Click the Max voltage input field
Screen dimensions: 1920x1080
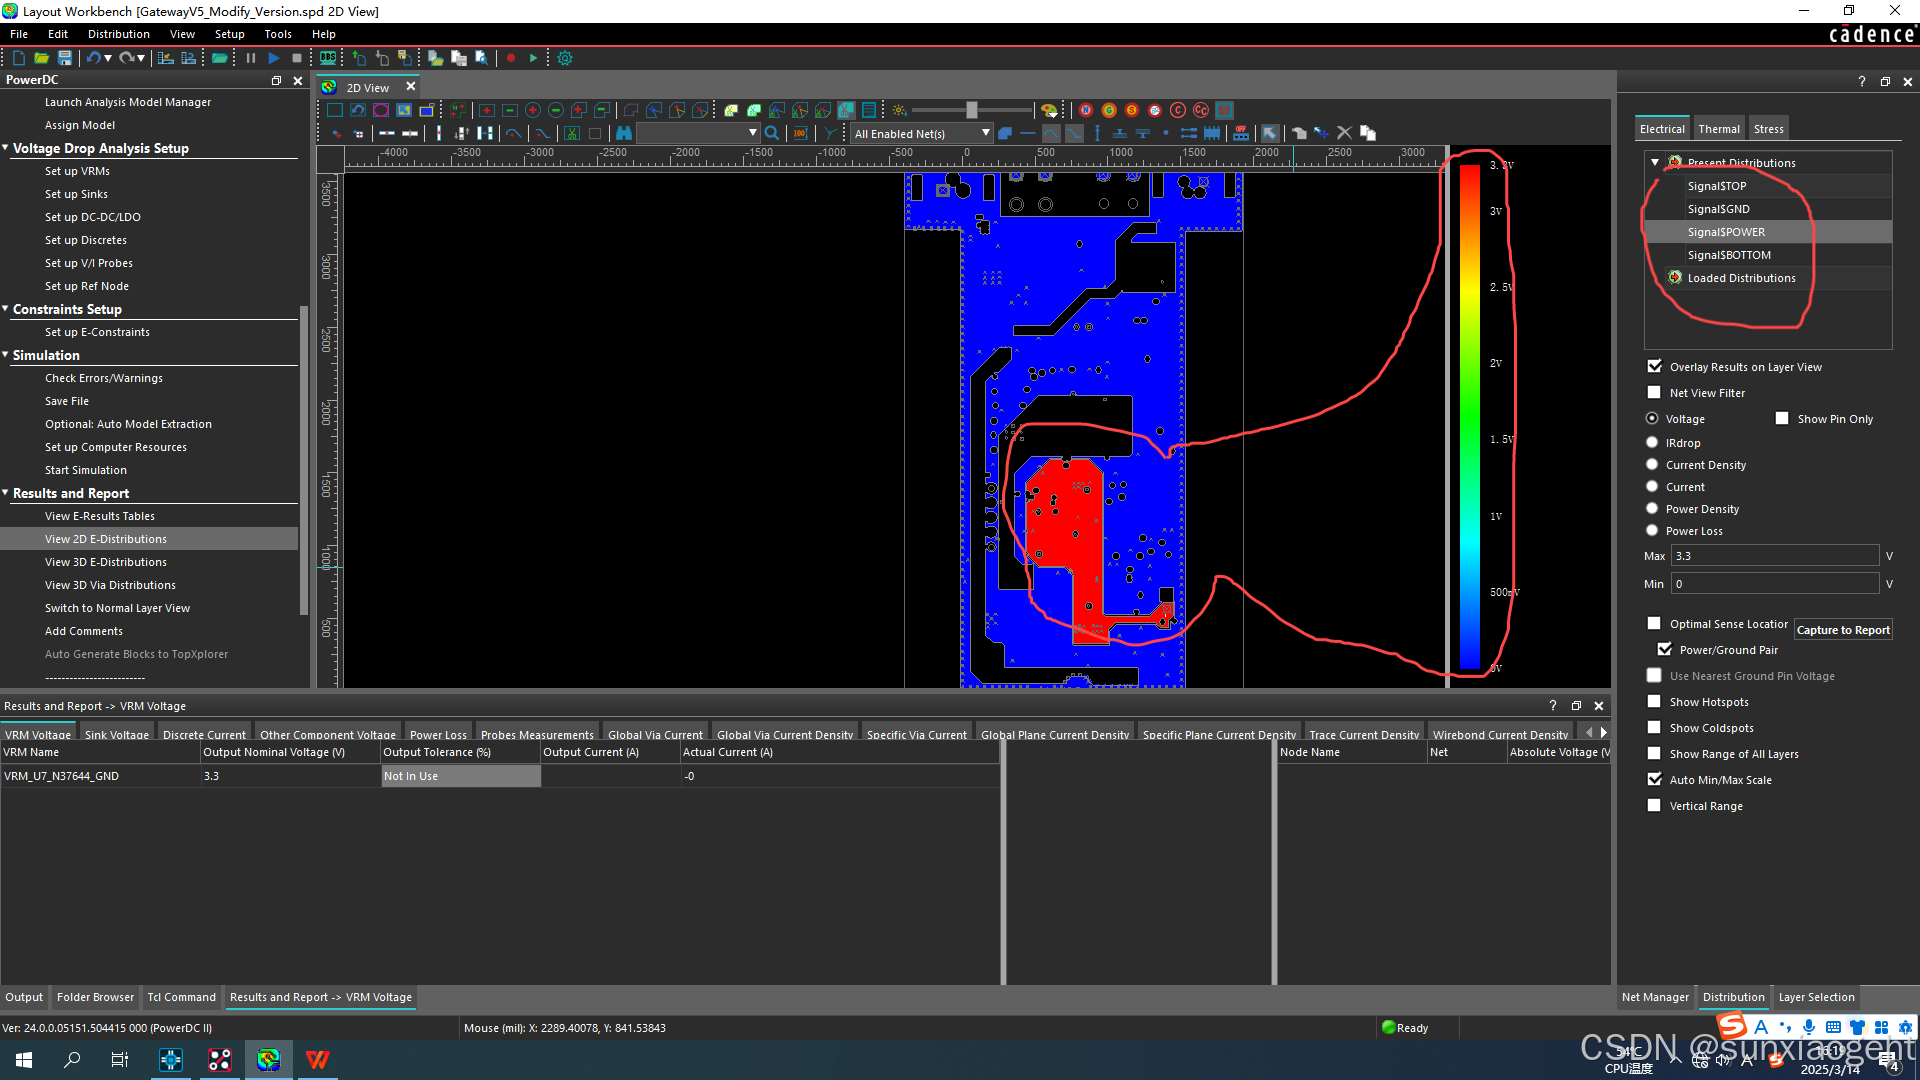coord(1774,556)
